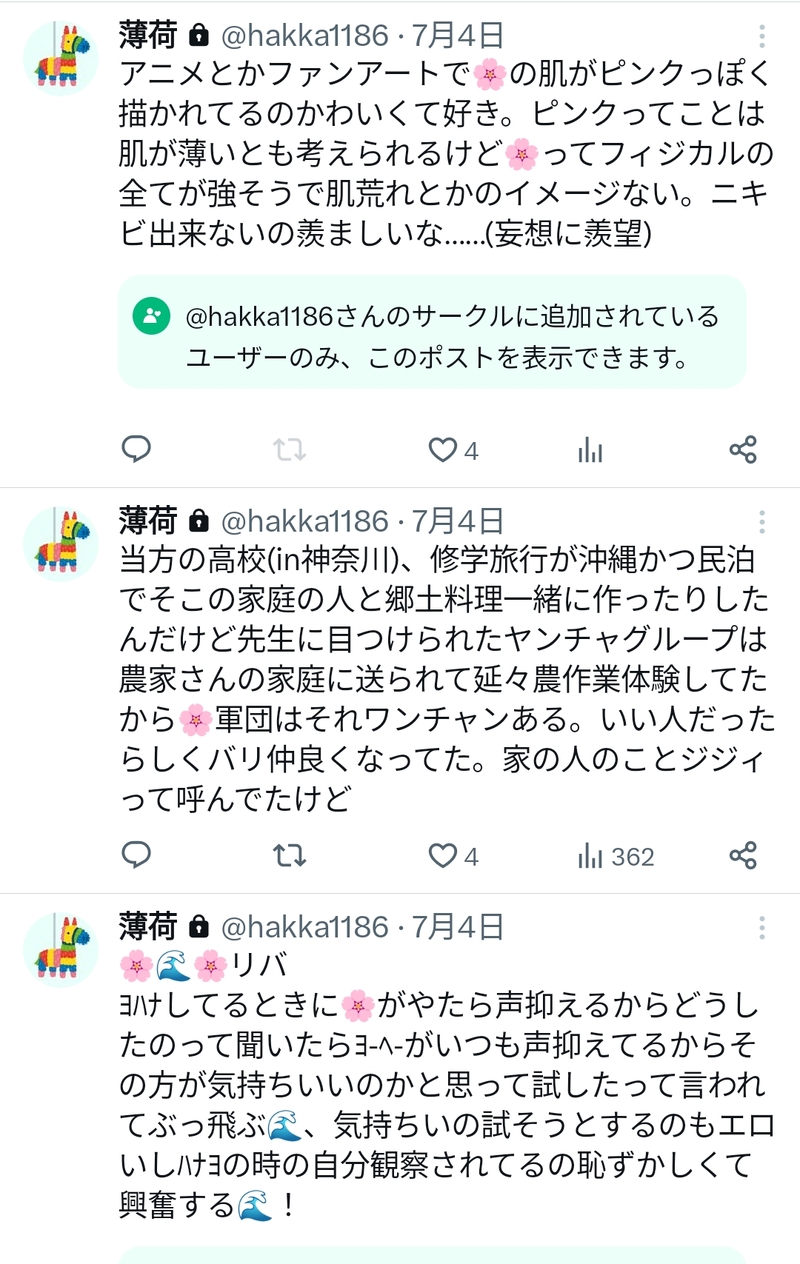
Task: Tap the 7月4日 timestamp on the third post
Action: [457, 927]
